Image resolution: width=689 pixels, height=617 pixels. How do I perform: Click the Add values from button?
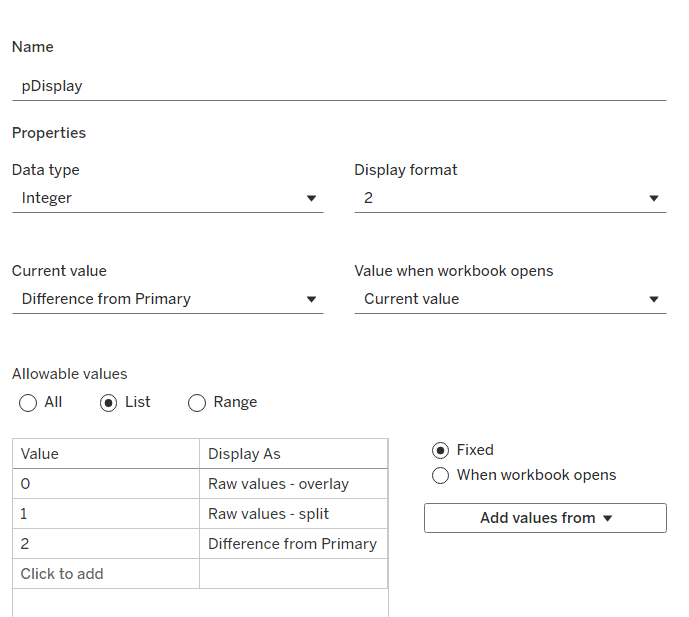[545, 518]
